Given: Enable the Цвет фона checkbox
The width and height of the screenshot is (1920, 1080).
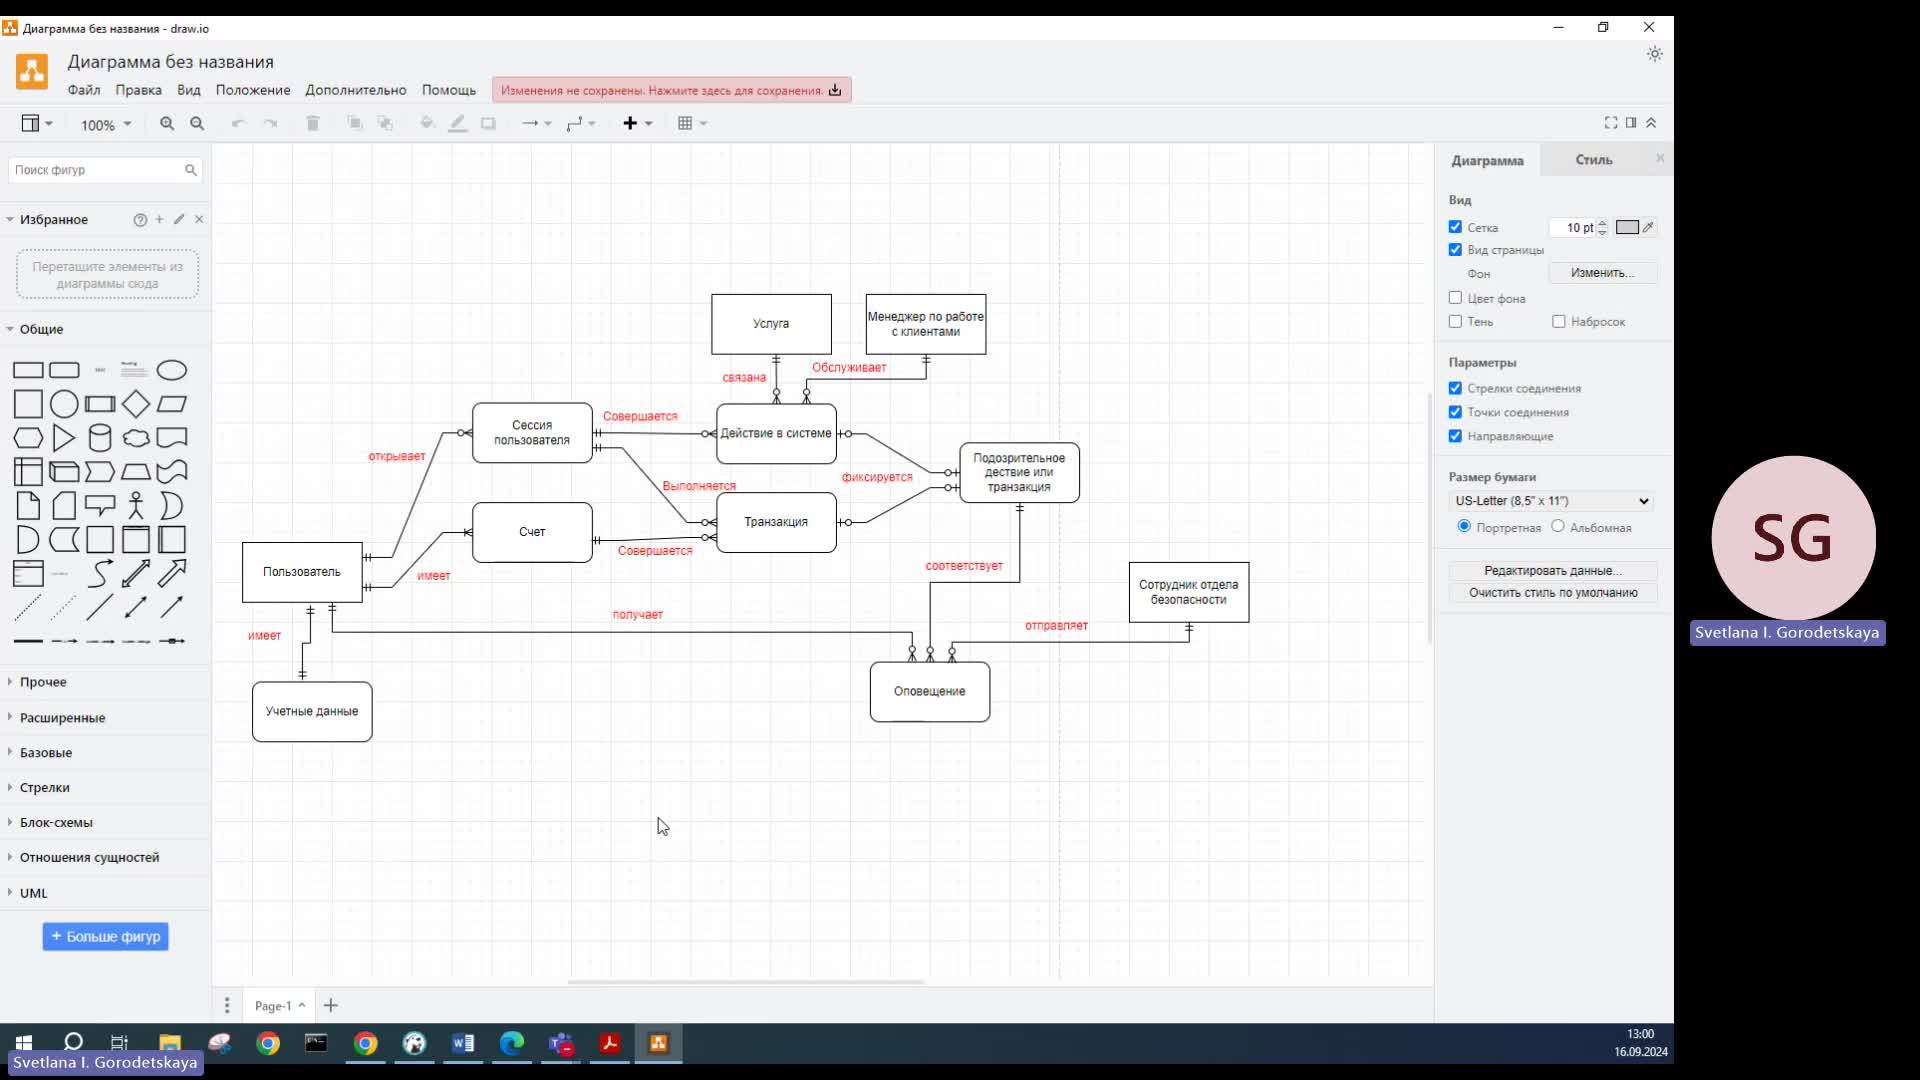Looking at the screenshot, I should 1456,298.
